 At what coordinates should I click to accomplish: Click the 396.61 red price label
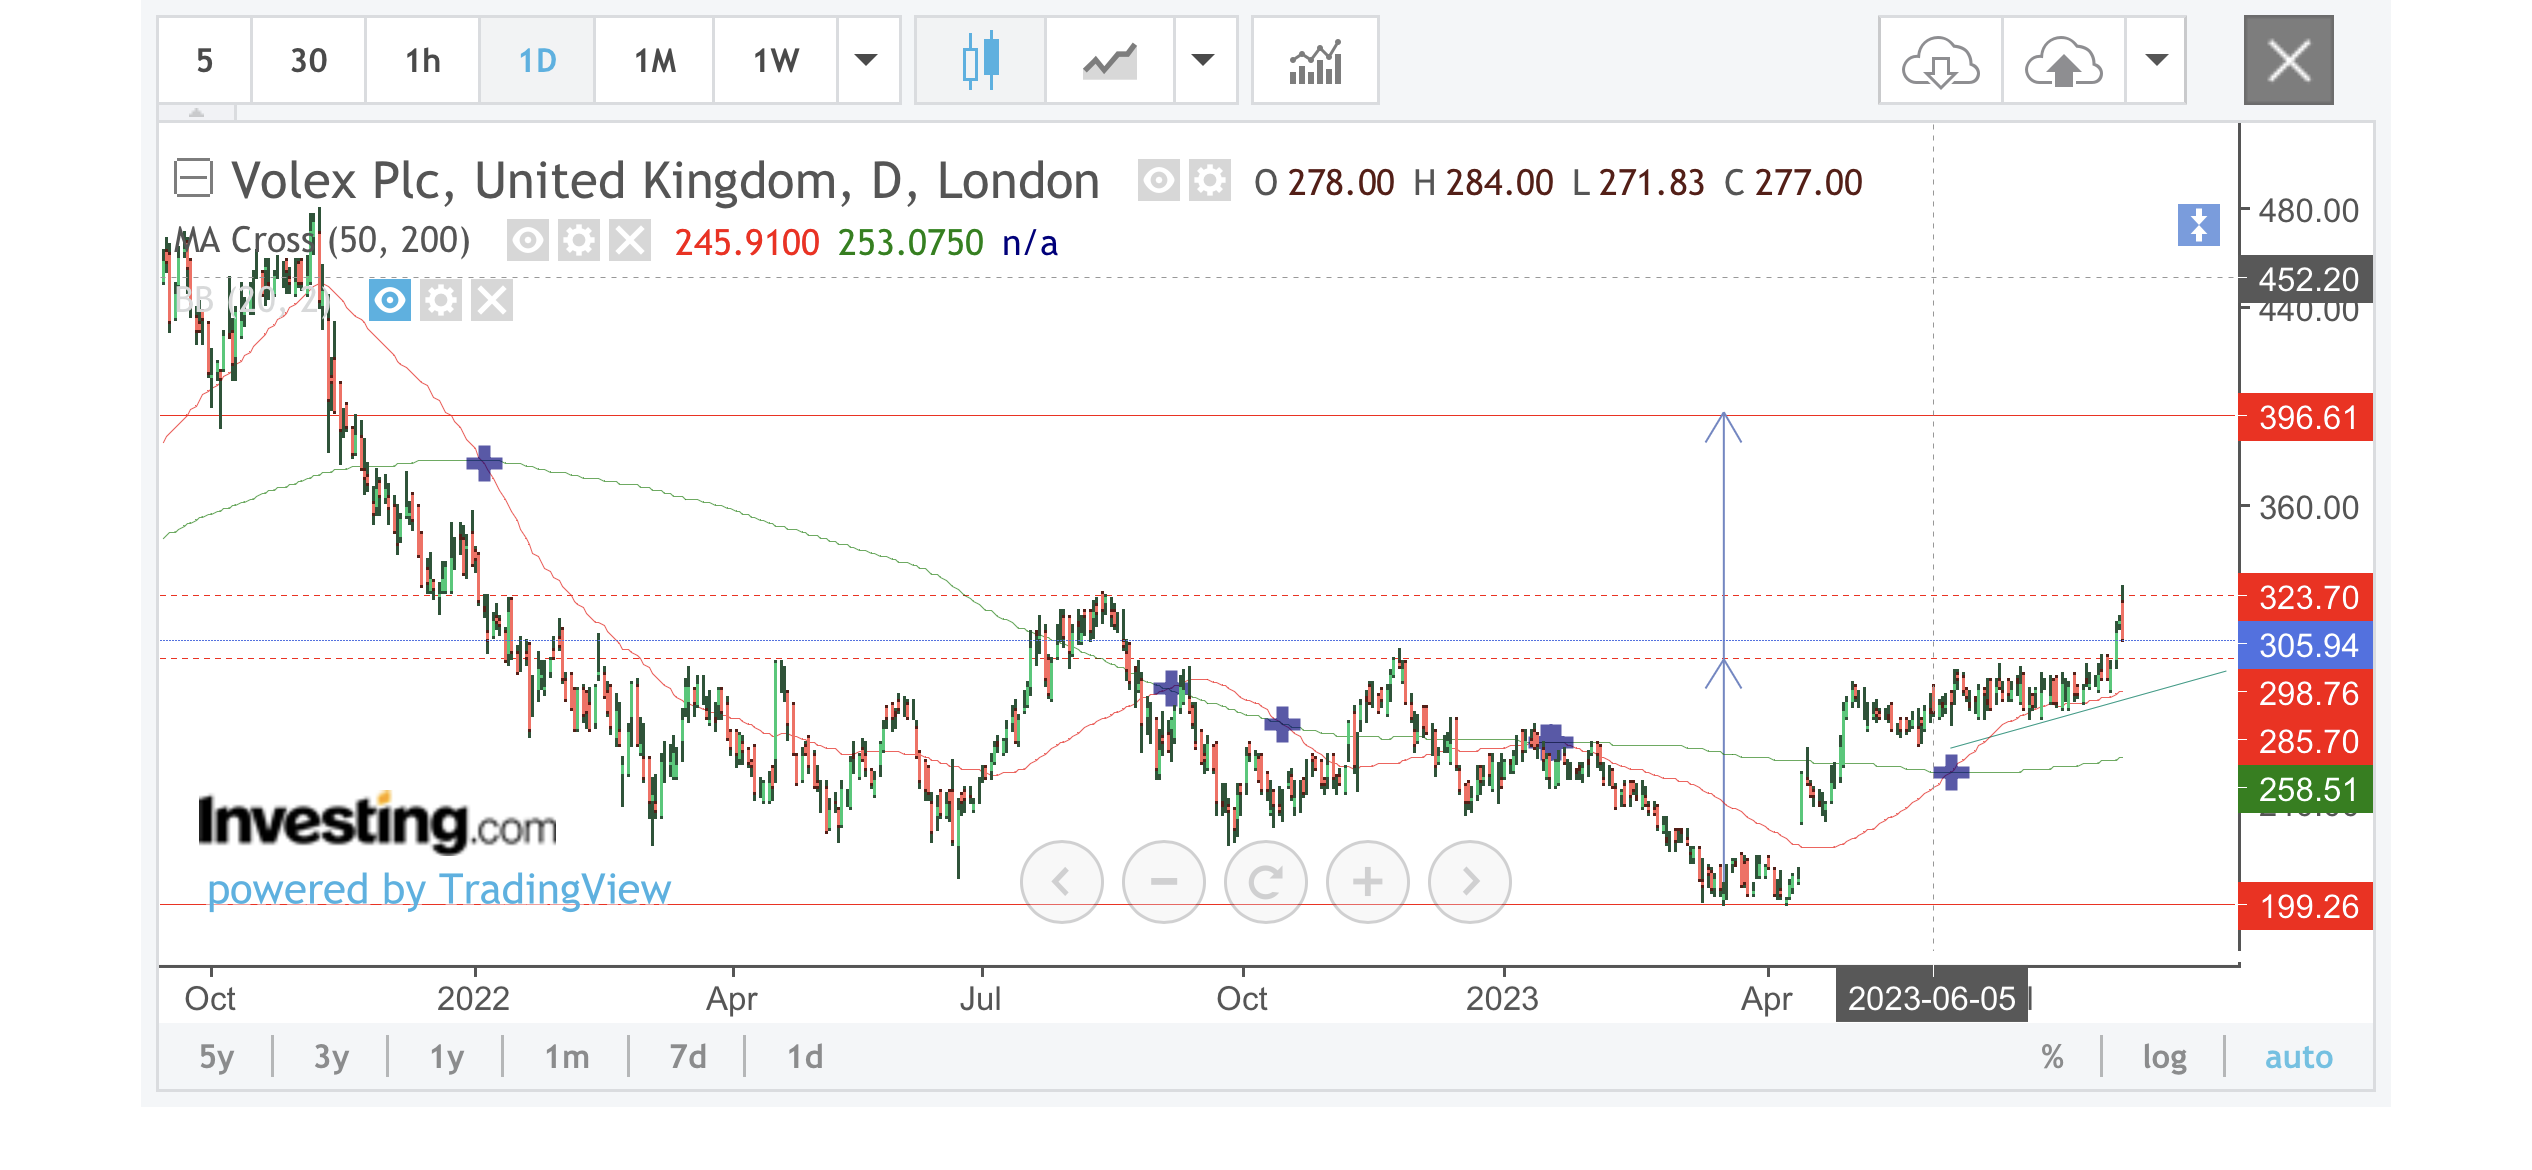[2306, 417]
